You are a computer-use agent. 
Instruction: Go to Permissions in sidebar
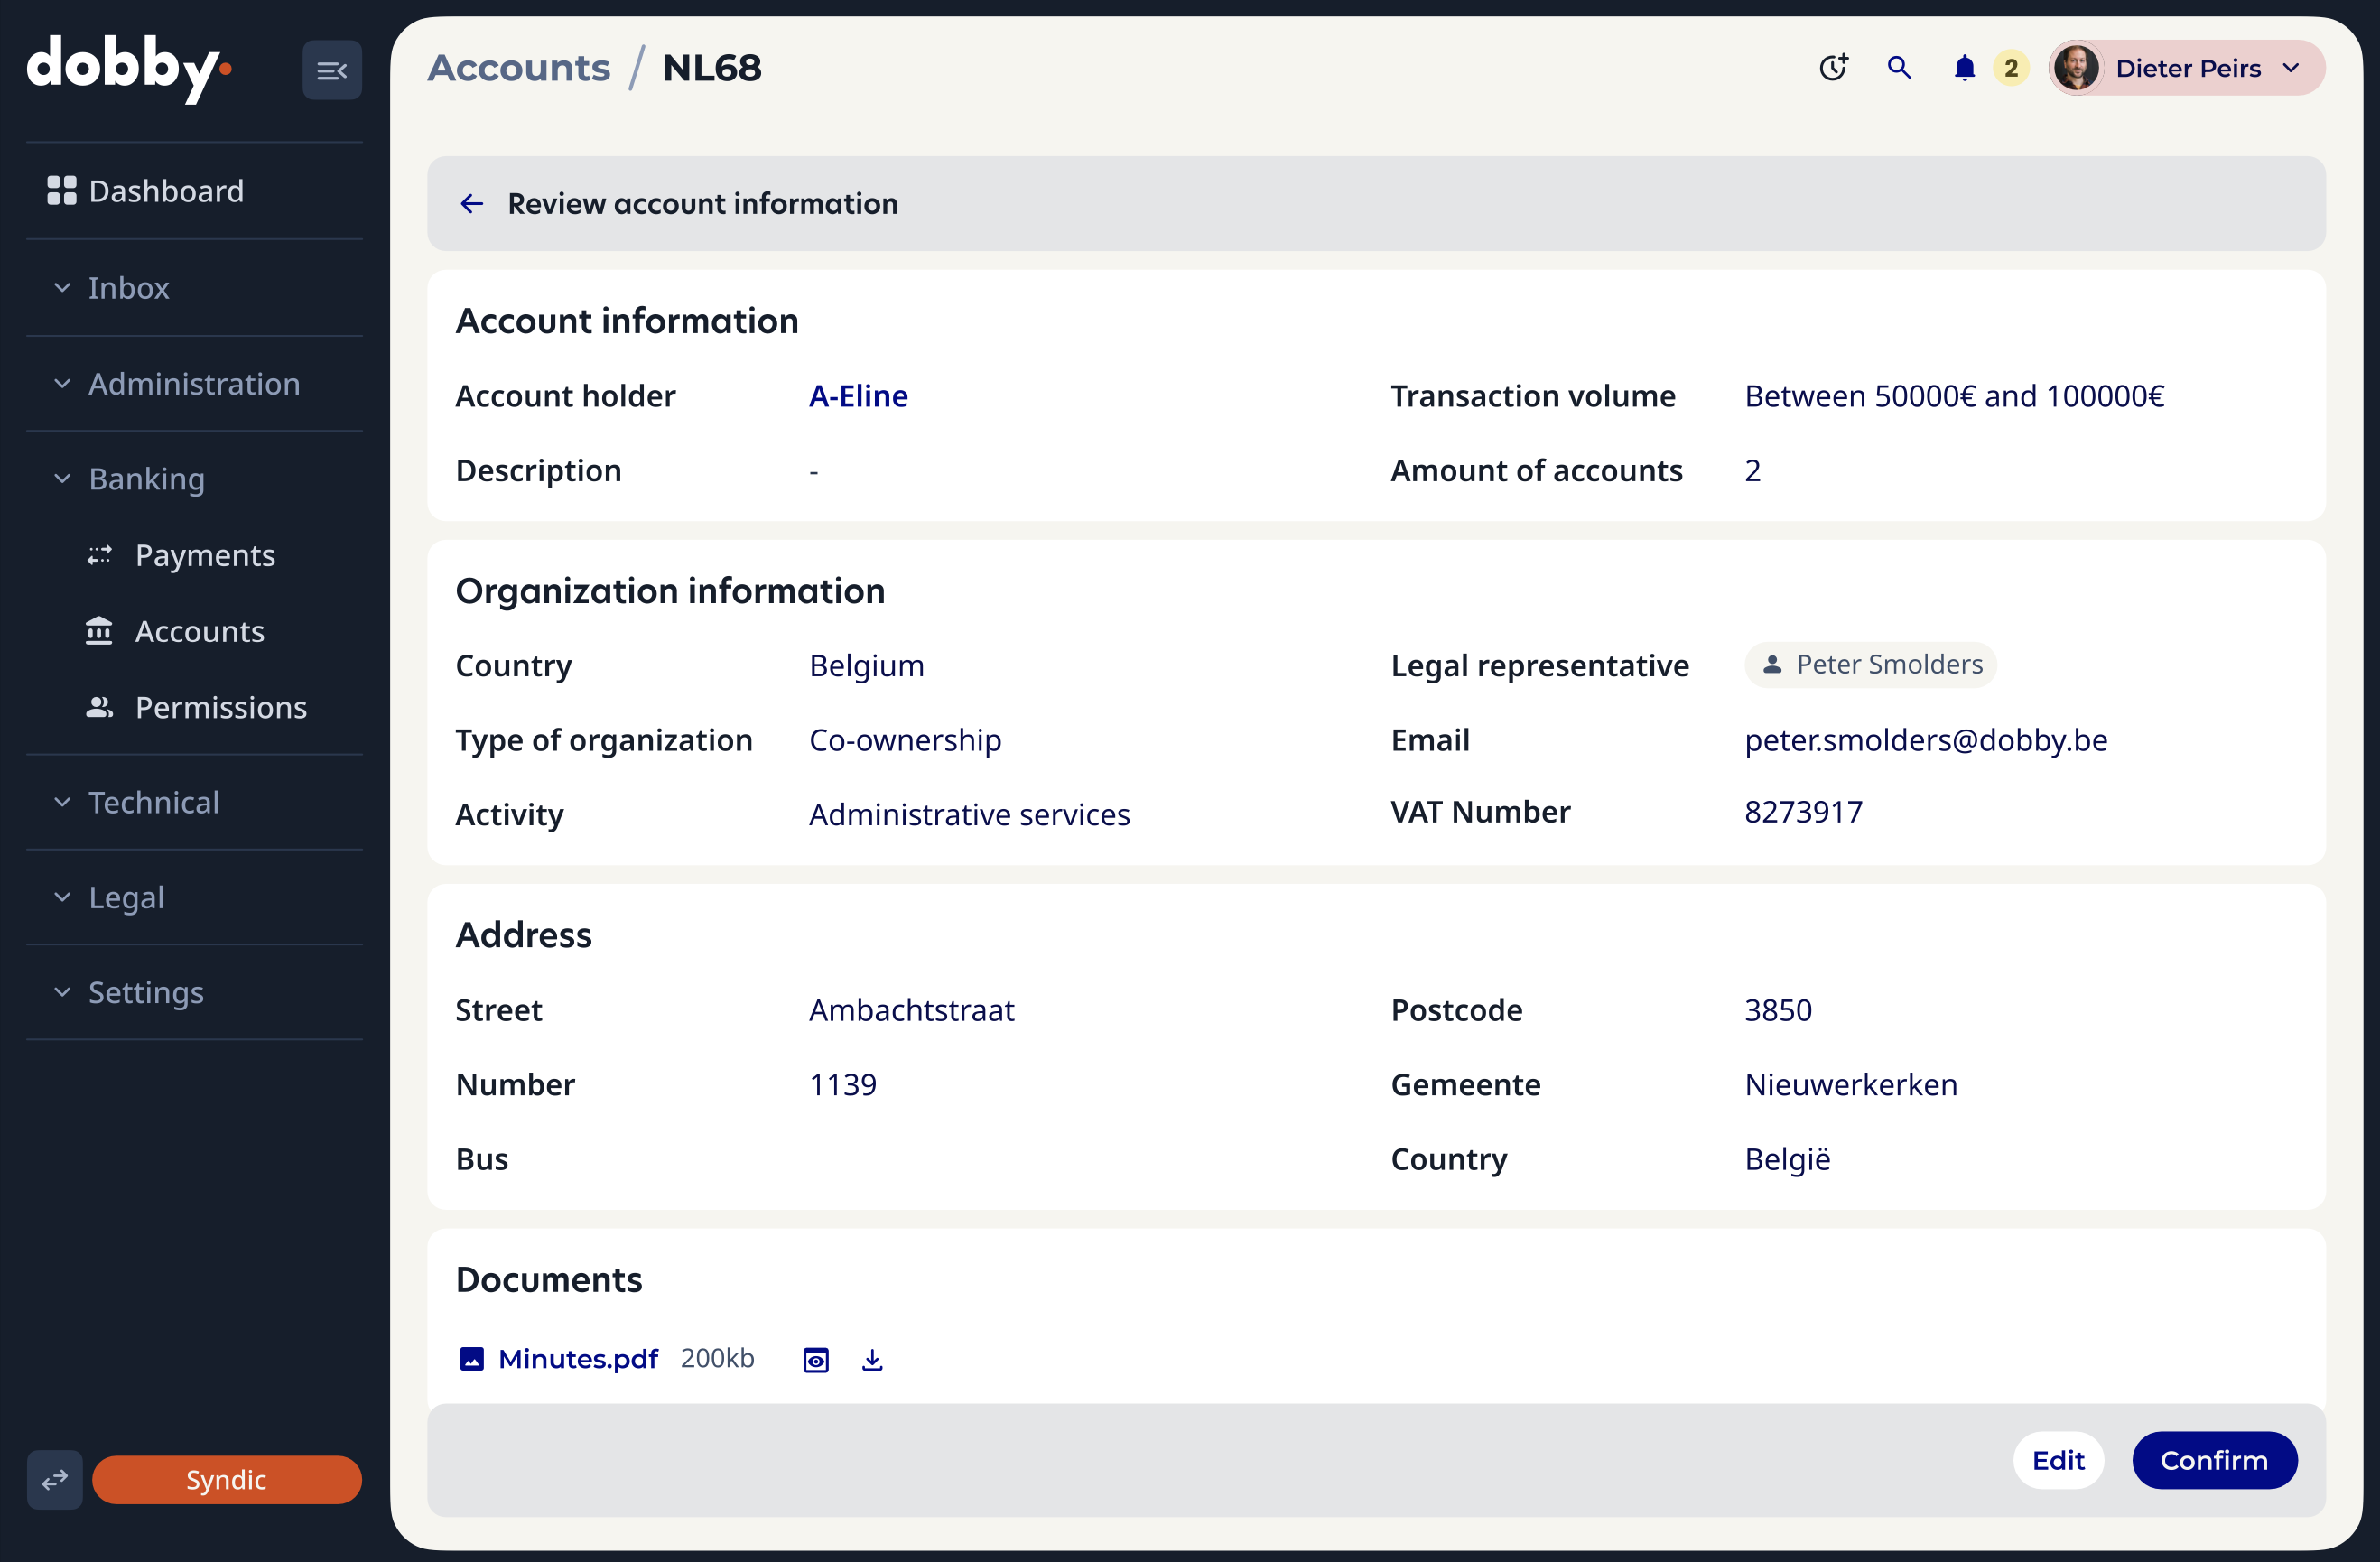pos(220,707)
